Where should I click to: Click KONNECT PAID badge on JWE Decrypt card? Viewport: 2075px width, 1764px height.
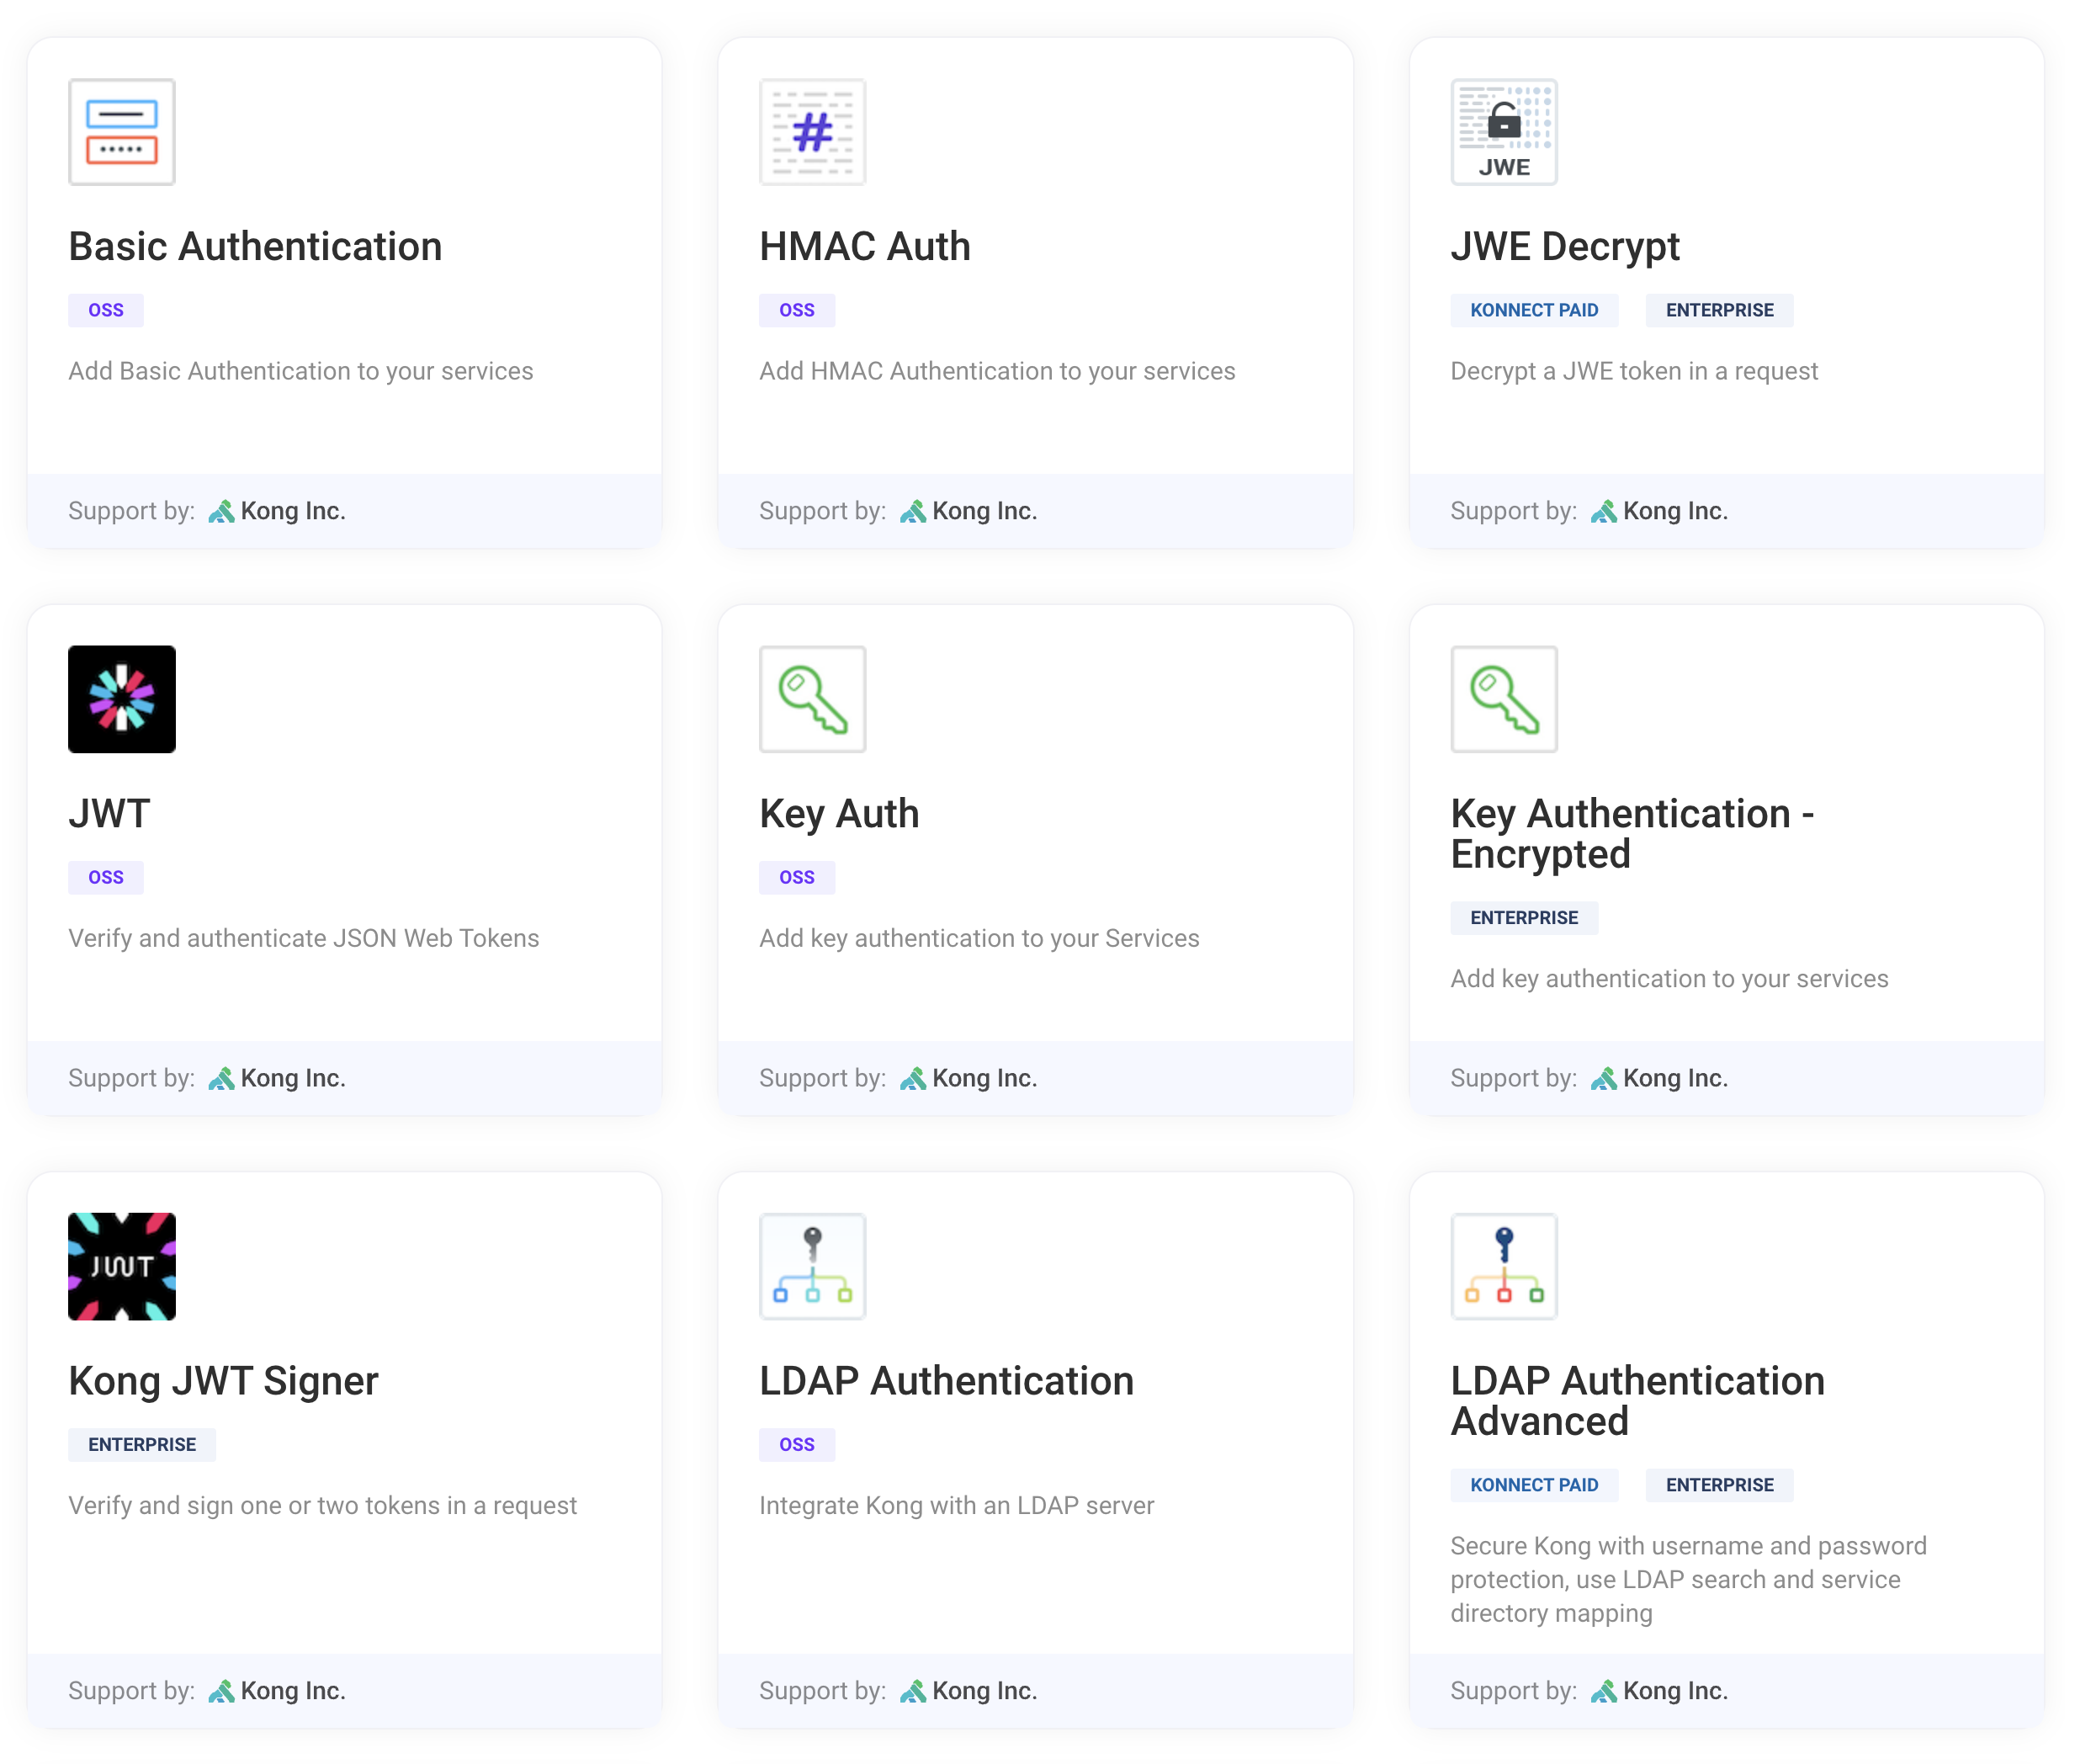1534,310
